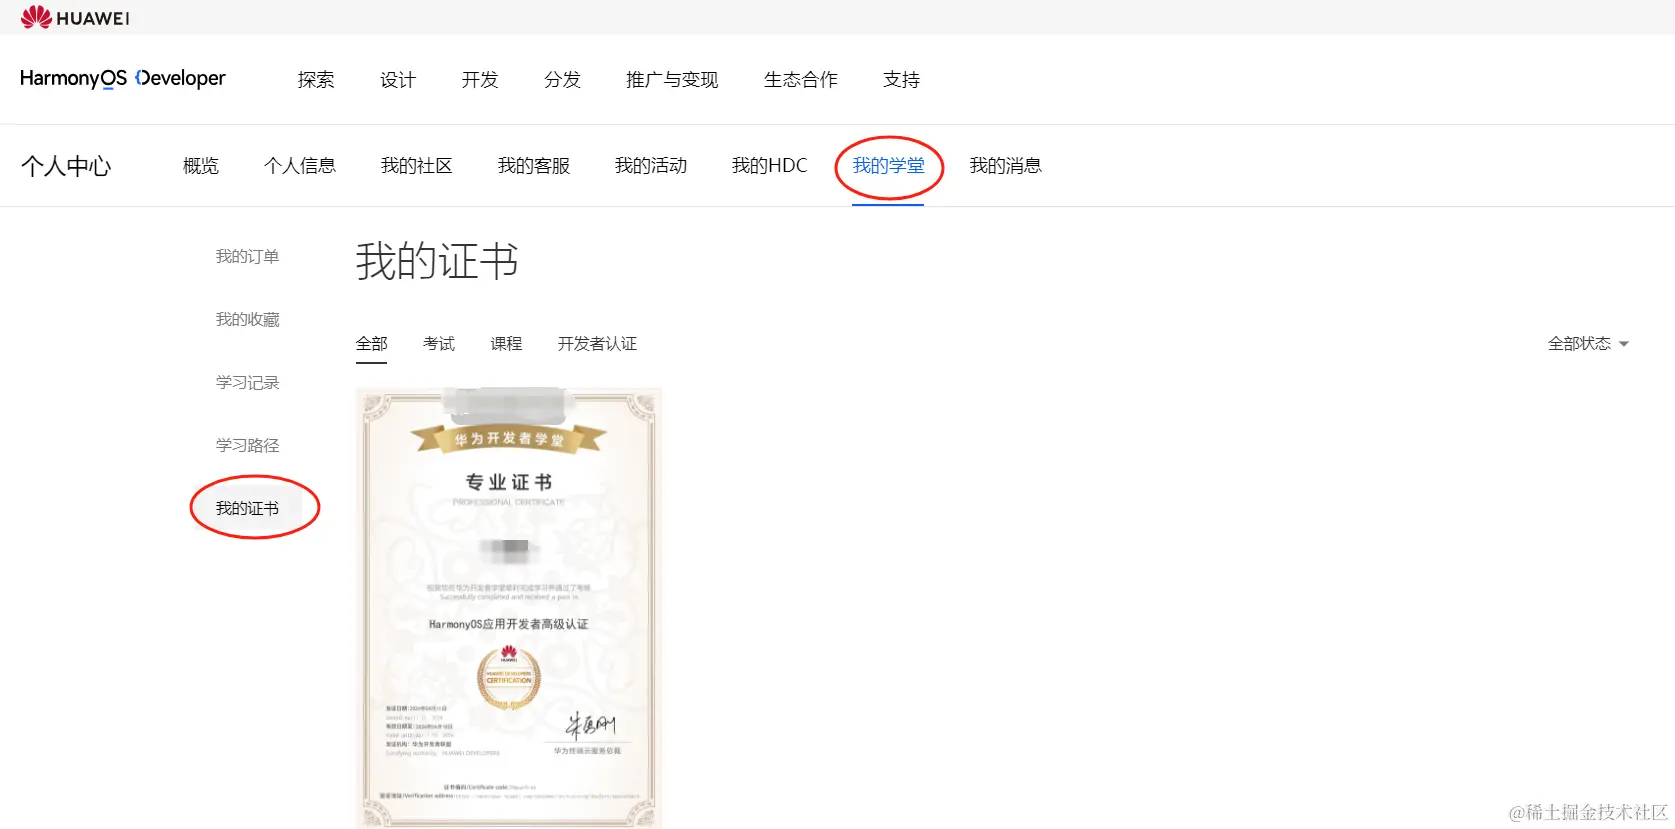Open the HarmonyOS certificate thumbnail

(x=509, y=608)
